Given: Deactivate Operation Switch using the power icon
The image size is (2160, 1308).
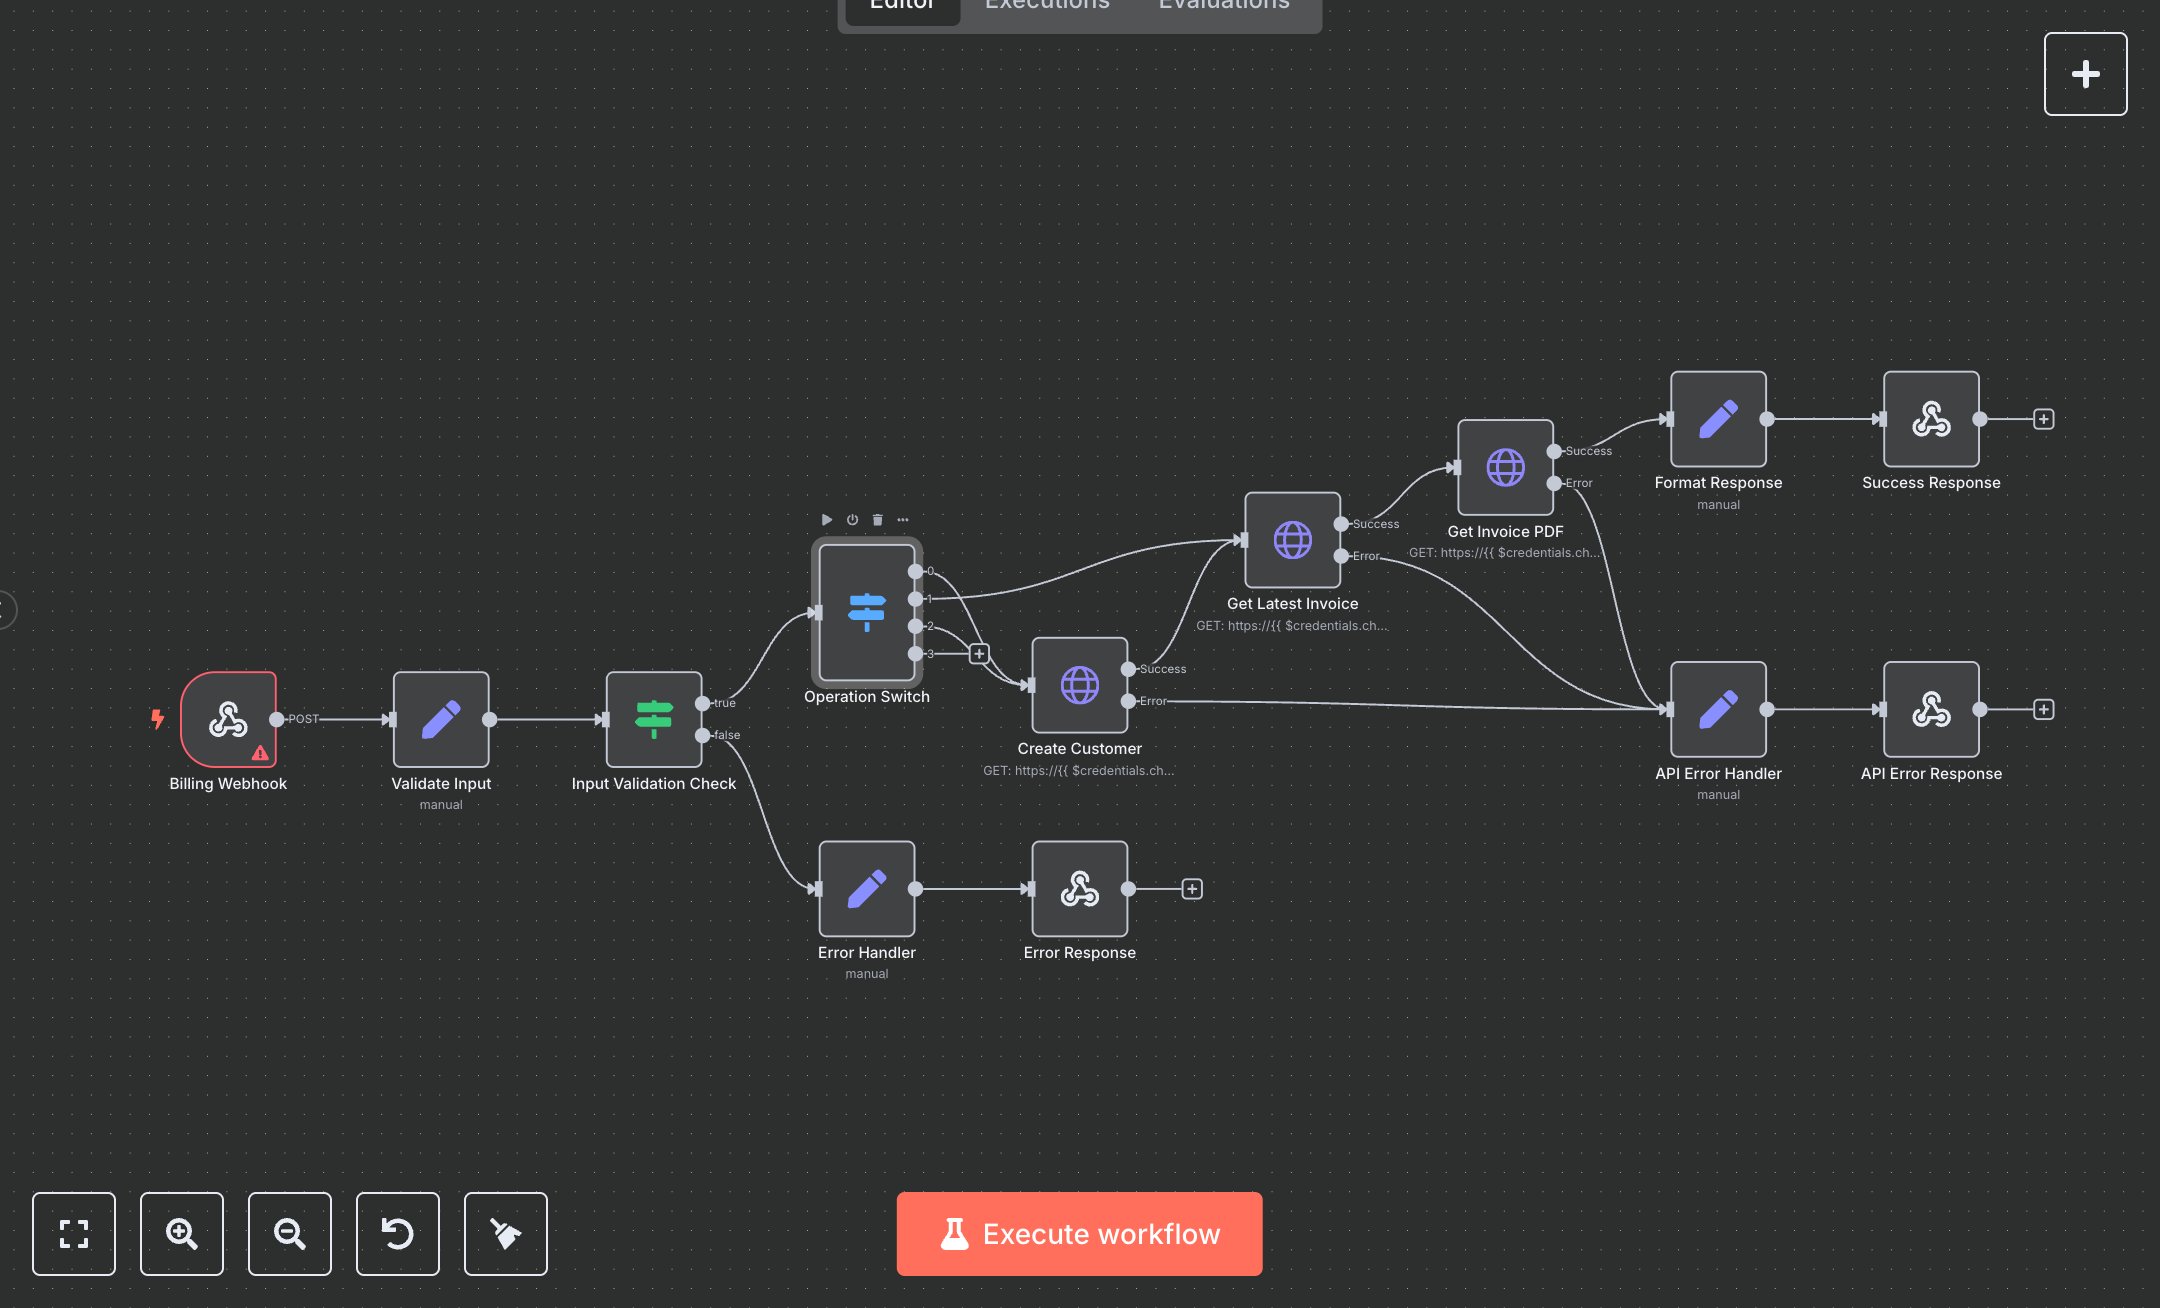Looking at the screenshot, I should [852, 520].
